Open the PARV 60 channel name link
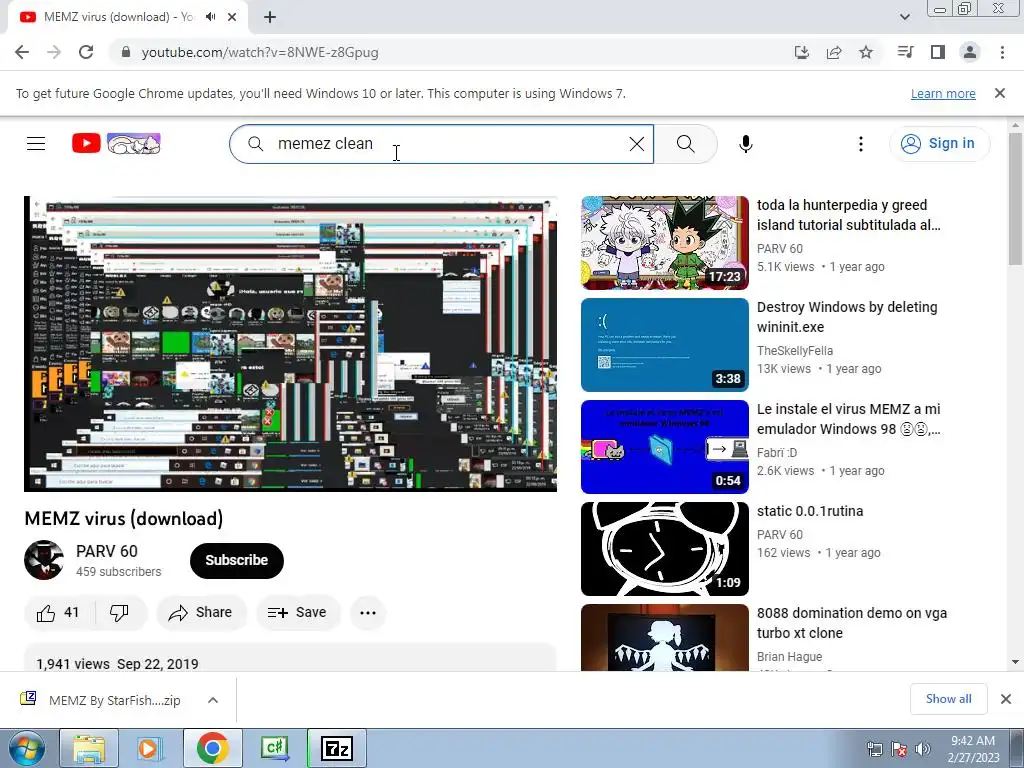The image size is (1024, 768). [106, 551]
